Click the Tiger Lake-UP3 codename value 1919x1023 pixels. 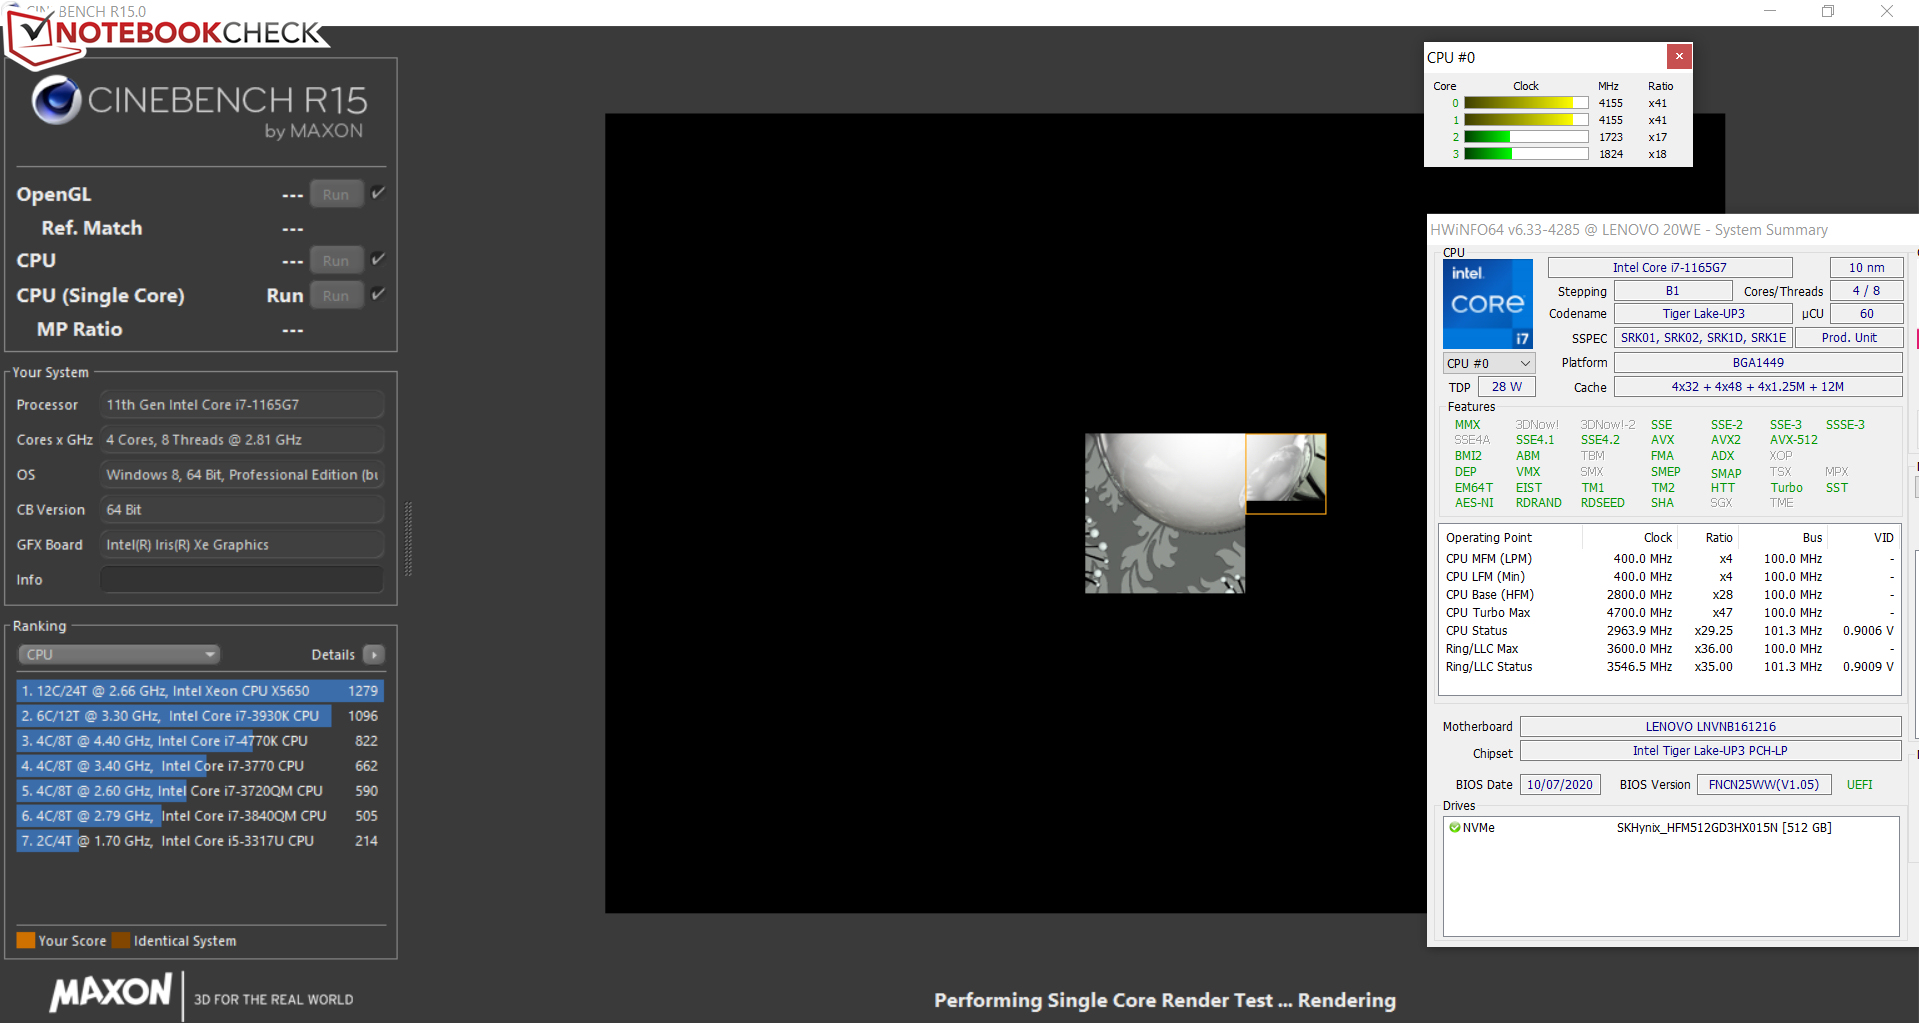pyautogui.click(x=1703, y=314)
